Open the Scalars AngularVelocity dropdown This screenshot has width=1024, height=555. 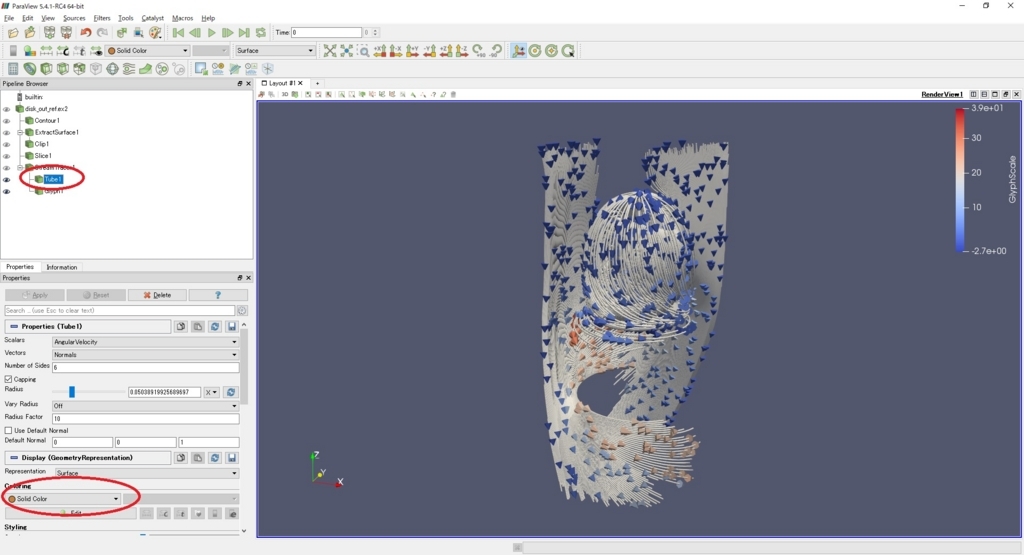point(145,341)
